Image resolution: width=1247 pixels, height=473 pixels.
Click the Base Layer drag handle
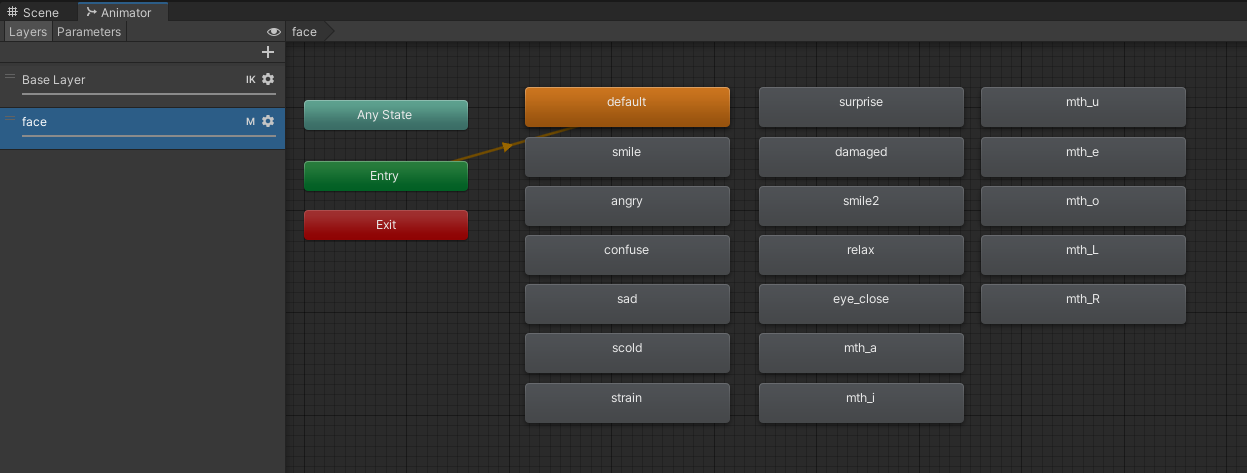coord(10,77)
